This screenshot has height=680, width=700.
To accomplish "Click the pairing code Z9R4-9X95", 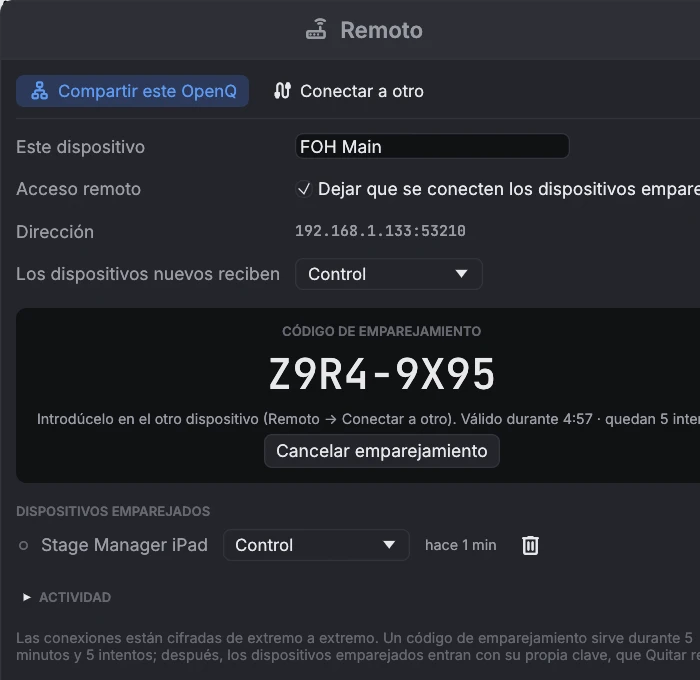I will (x=382, y=374).
